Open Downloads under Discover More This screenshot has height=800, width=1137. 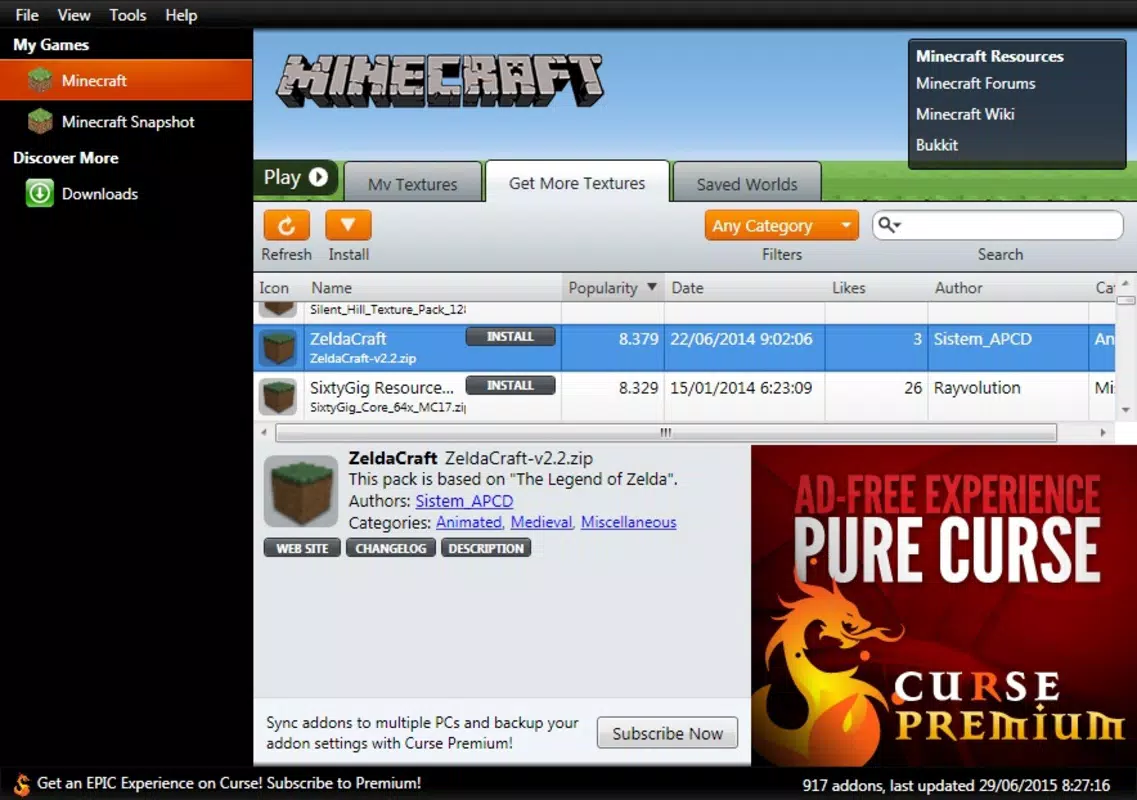(x=99, y=194)
